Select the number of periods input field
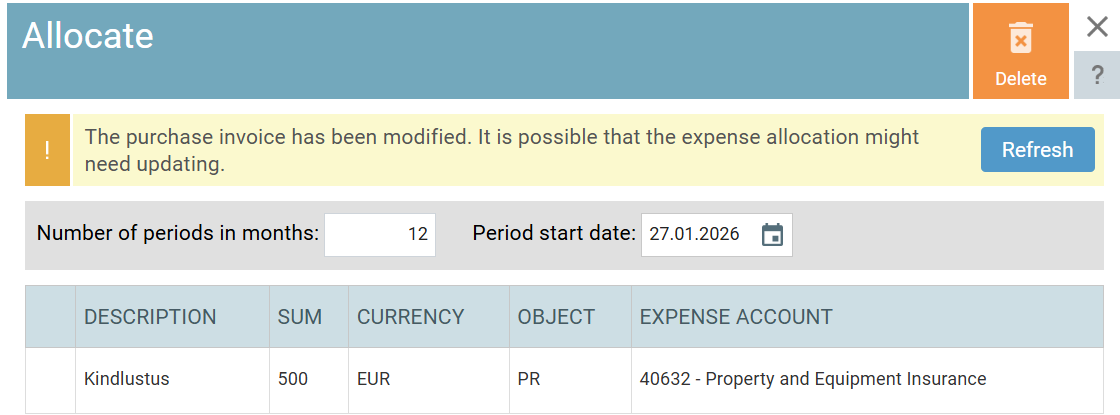Viewport: 1120px width, 415px height. coord(380,234)
